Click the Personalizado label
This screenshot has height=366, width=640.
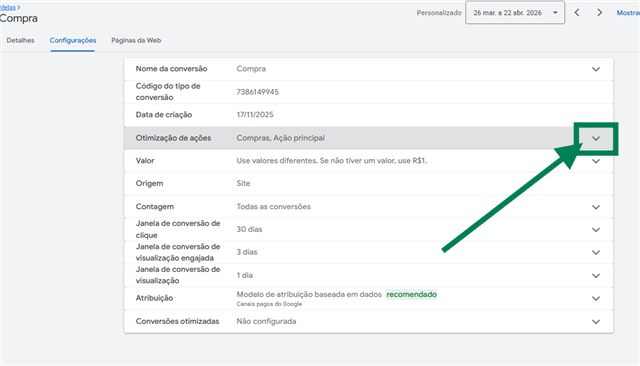click(439, 13)
